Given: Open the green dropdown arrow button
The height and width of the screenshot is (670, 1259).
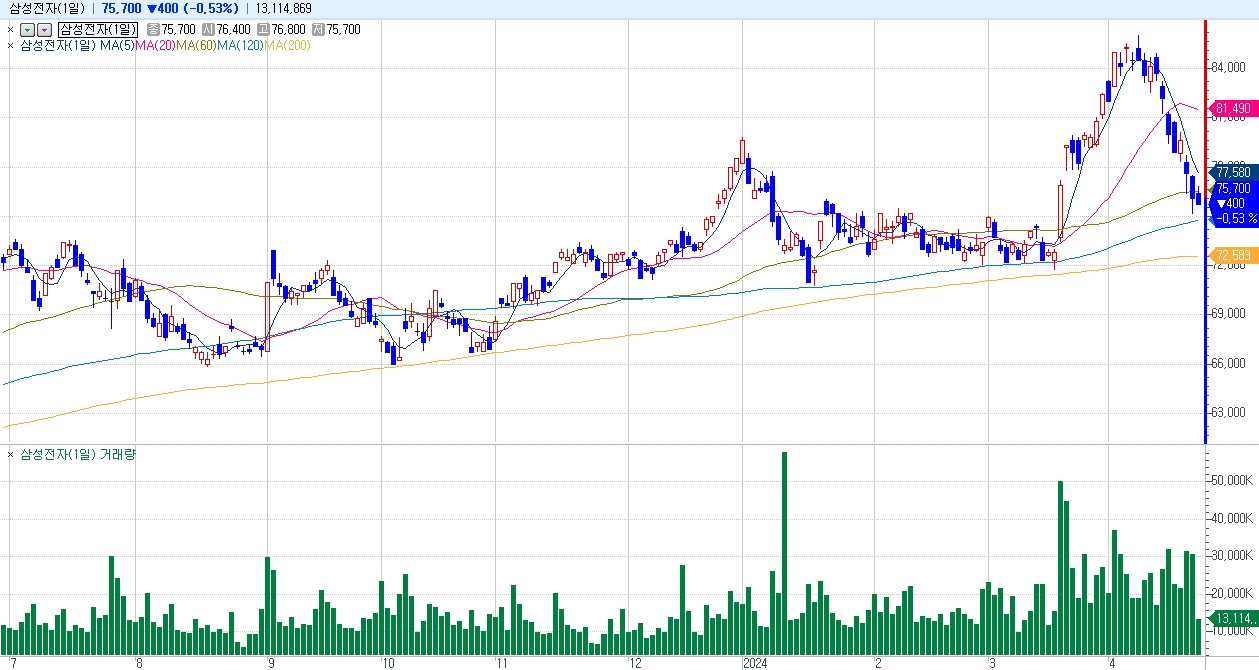Looking at the screenshot, I should 28,29.
